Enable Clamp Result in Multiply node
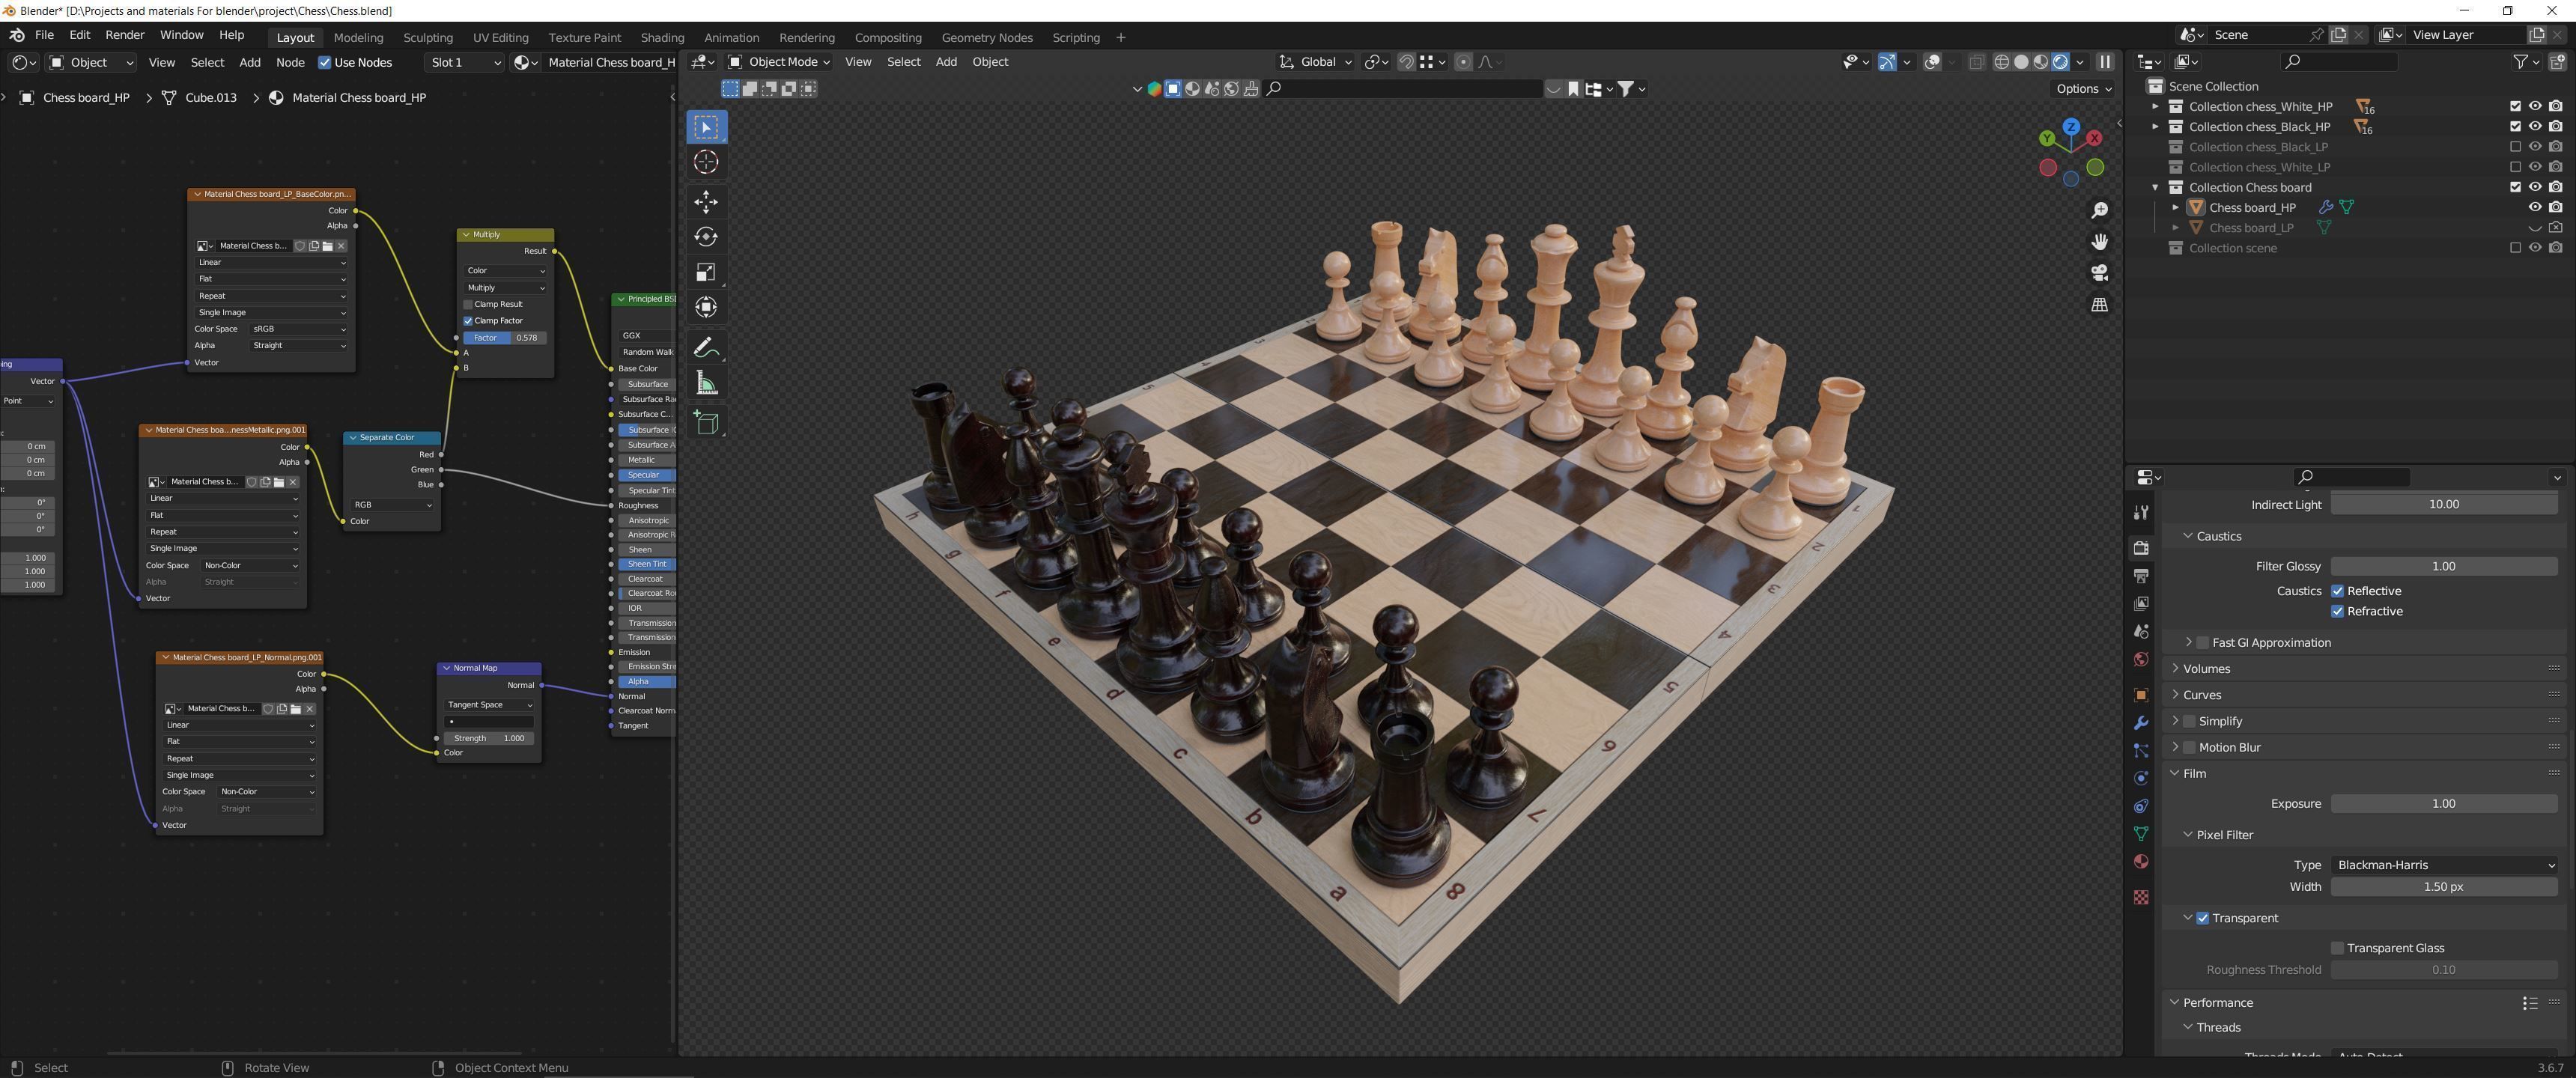 coord(468,304)
